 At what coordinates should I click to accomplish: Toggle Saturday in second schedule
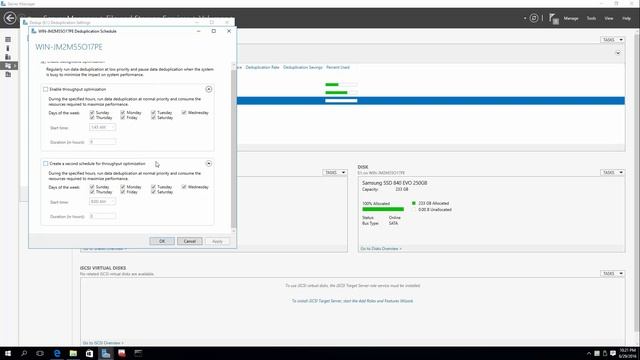[153, 192]
